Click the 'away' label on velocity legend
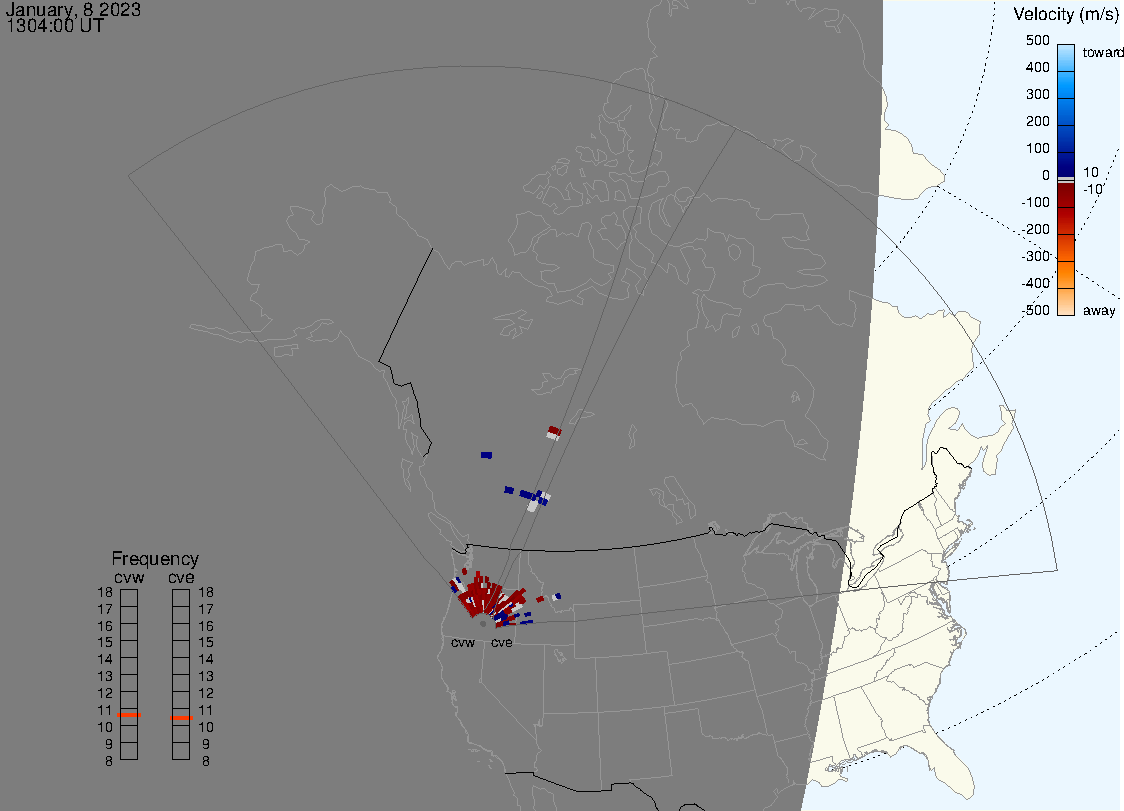Screen dimensions: 1124x811 coord(1099,310)
